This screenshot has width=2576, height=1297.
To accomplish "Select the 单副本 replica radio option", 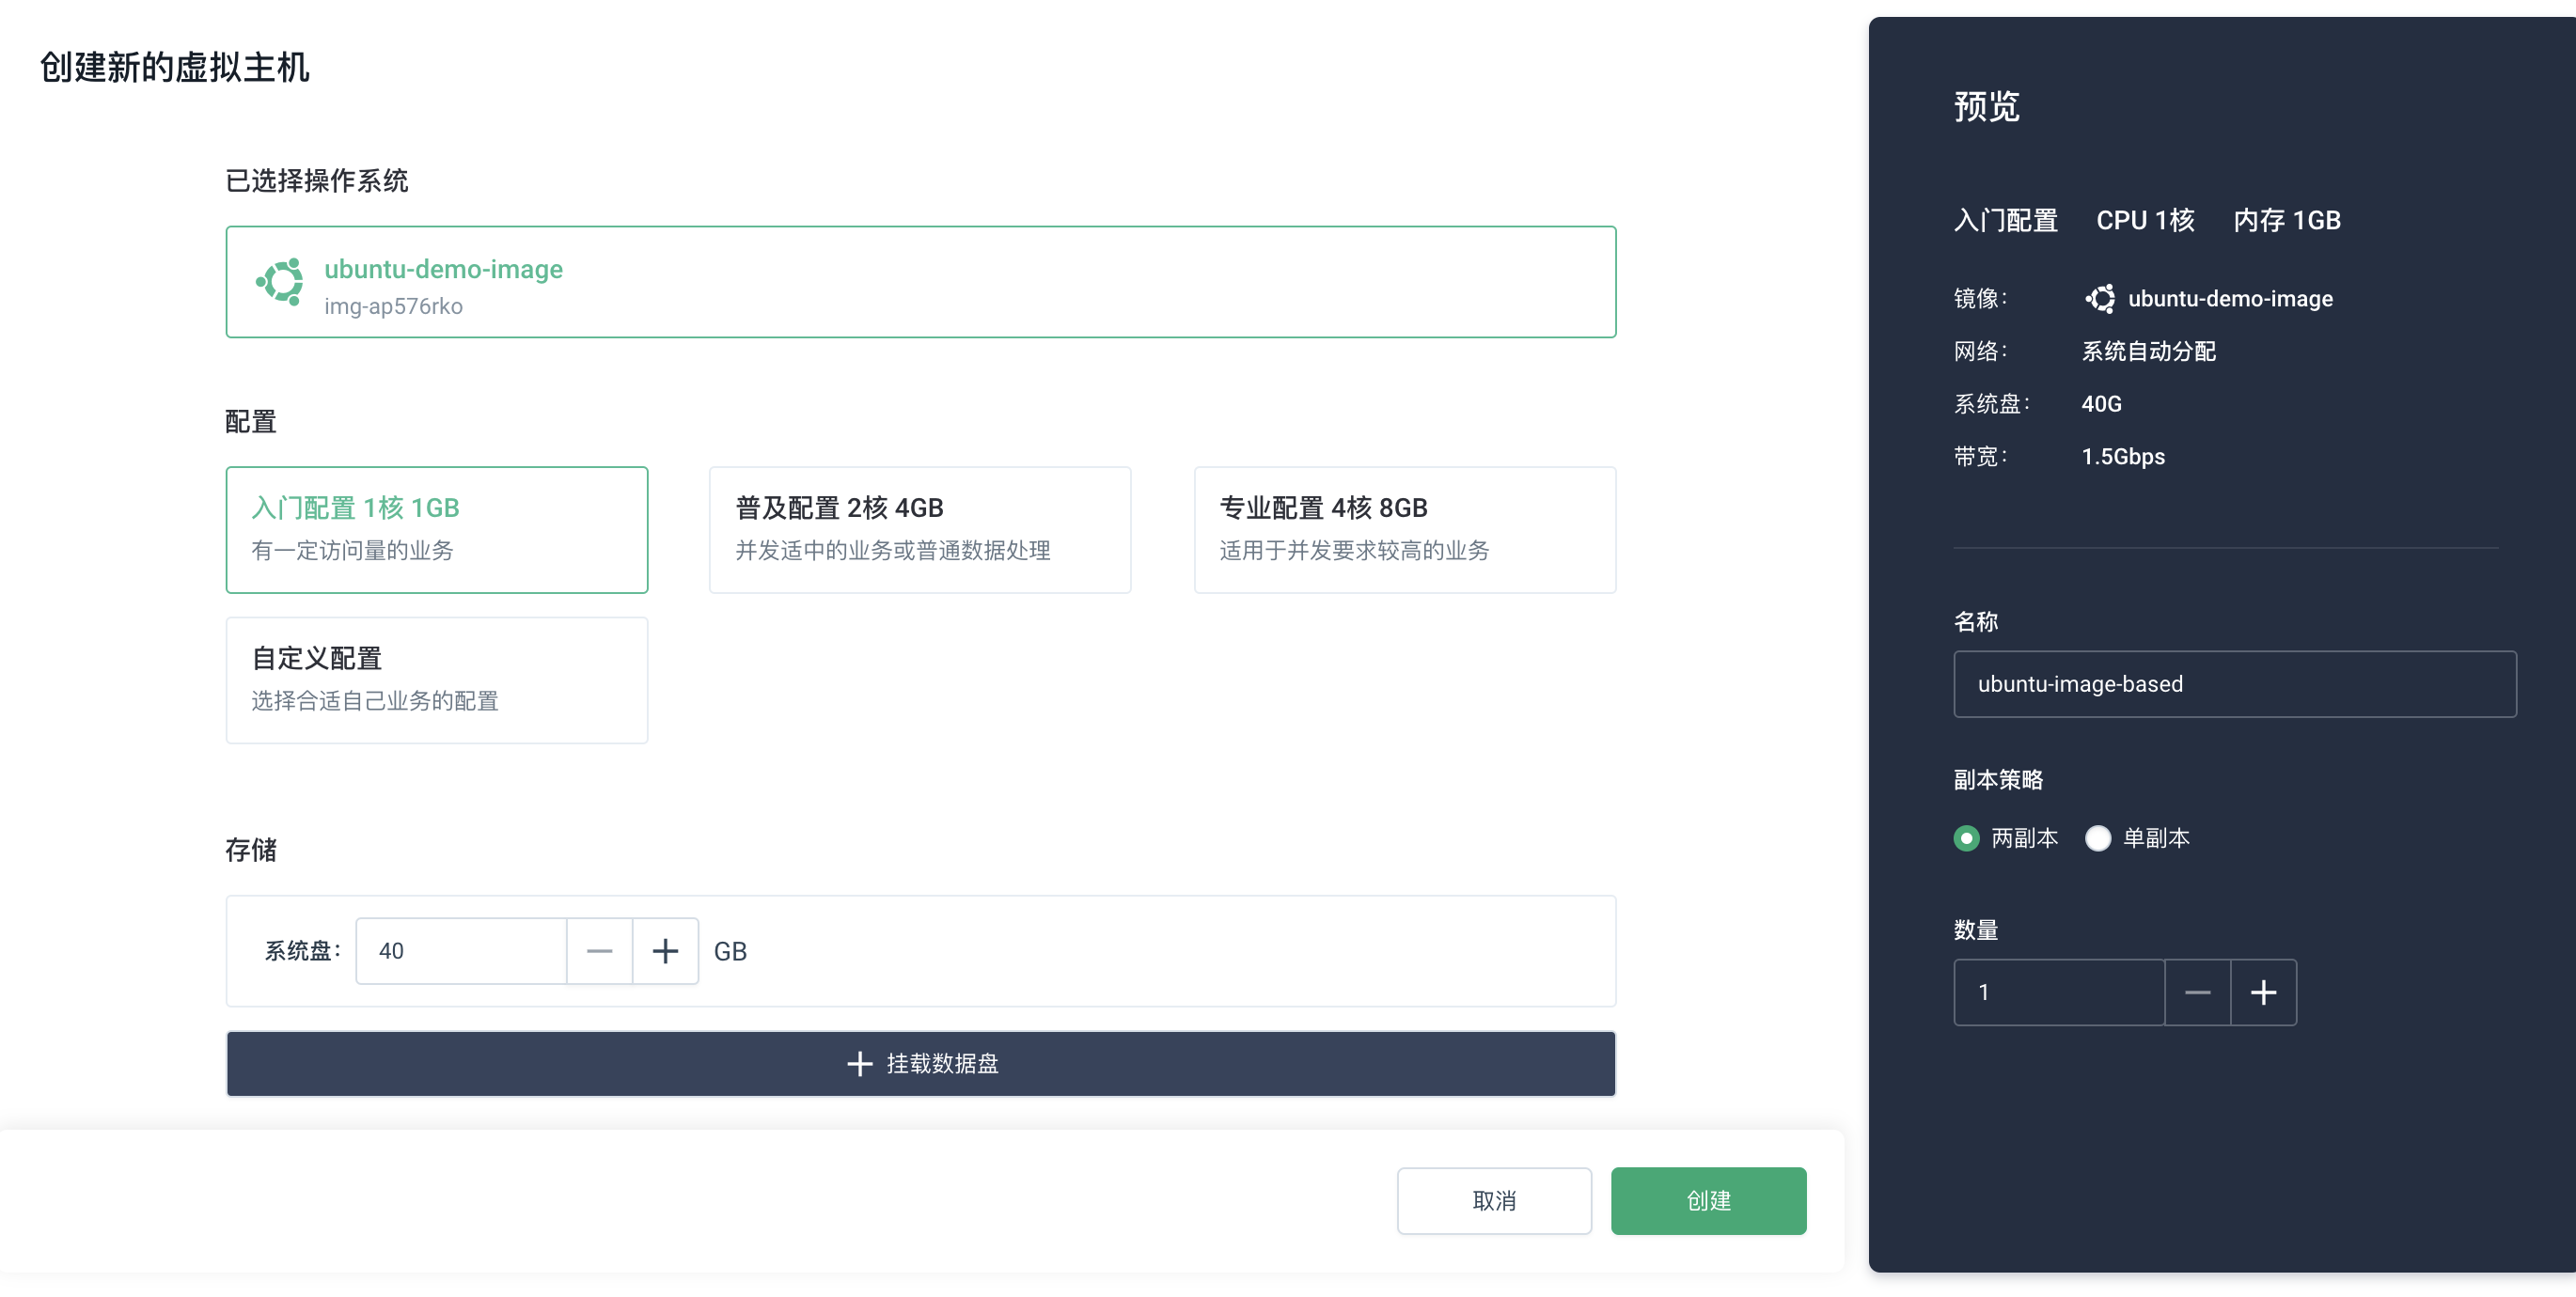I will [x=2098, y=838].
